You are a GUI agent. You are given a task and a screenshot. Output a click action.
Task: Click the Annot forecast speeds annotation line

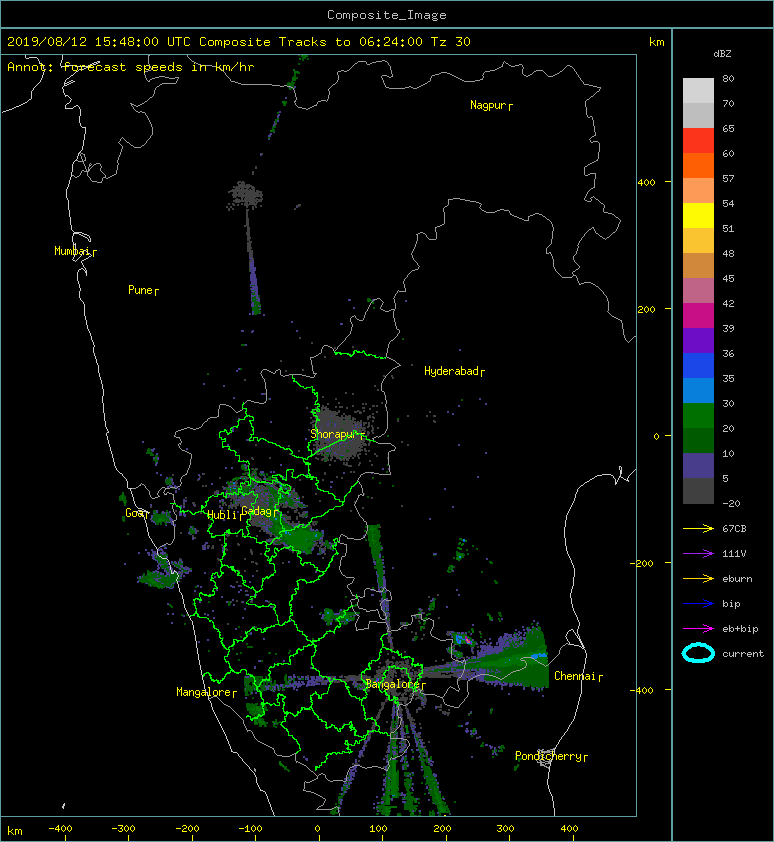click(131, 67)
